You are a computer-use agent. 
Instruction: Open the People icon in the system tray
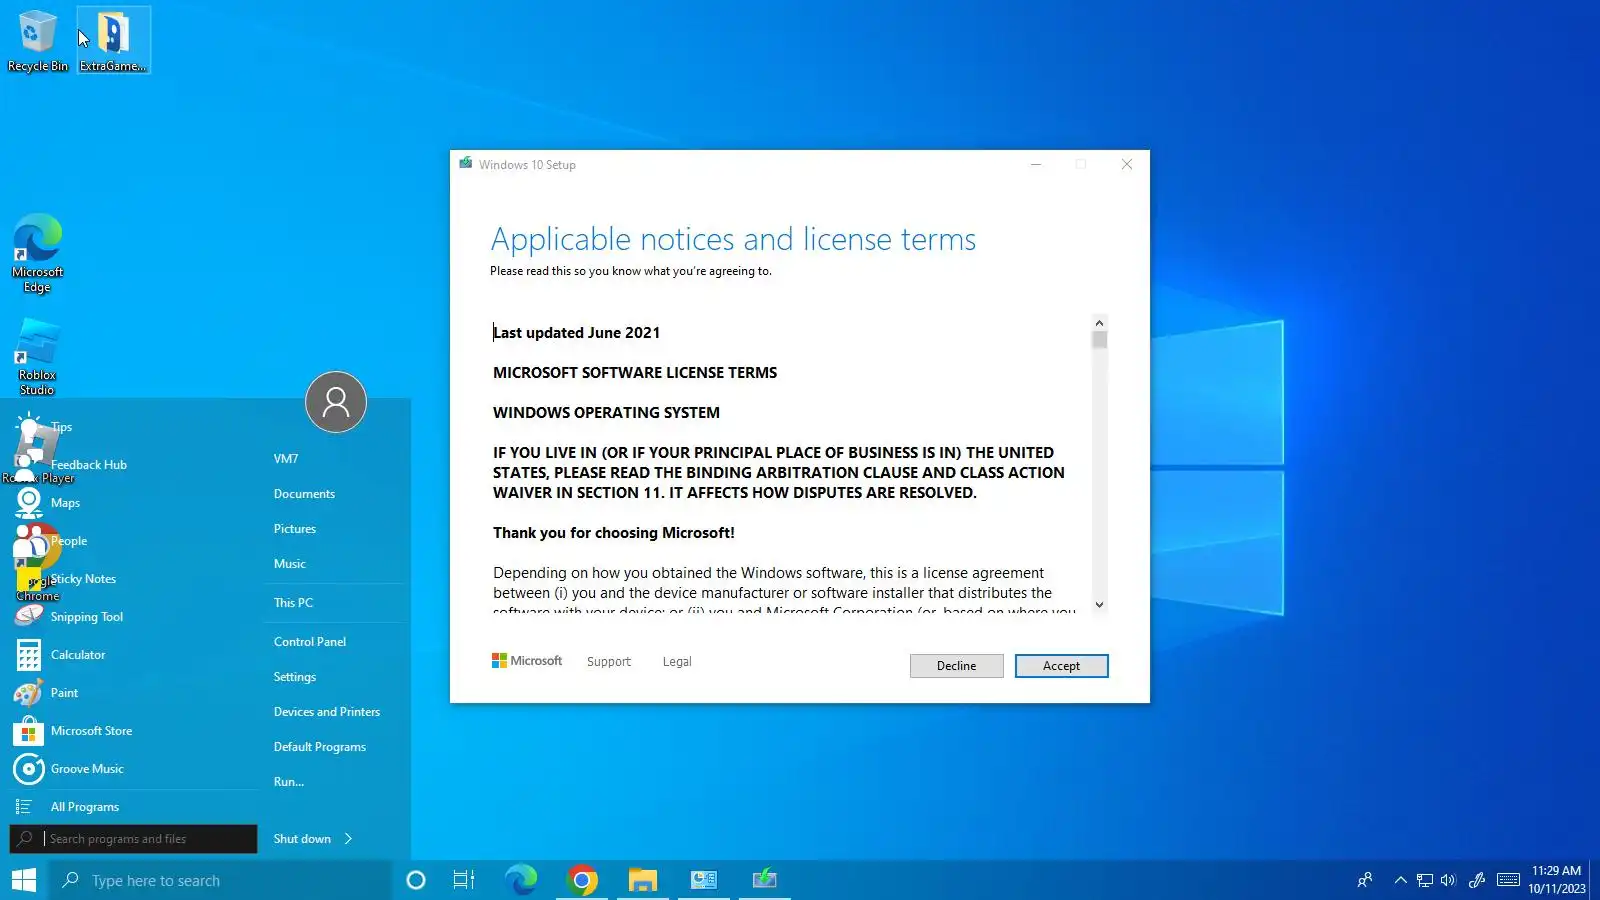pos(1365,880)
